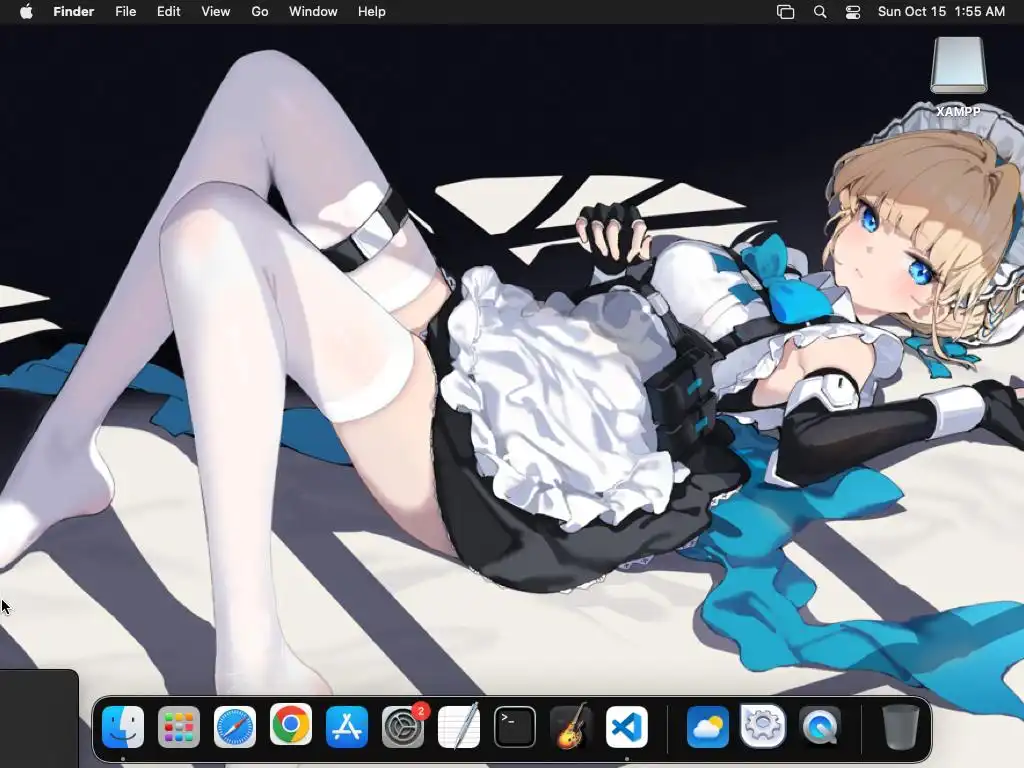Viewport: 1024px width, 768px height.
Task: Open Spotlight search in the menu bar
Action: [x=820, y=12]
